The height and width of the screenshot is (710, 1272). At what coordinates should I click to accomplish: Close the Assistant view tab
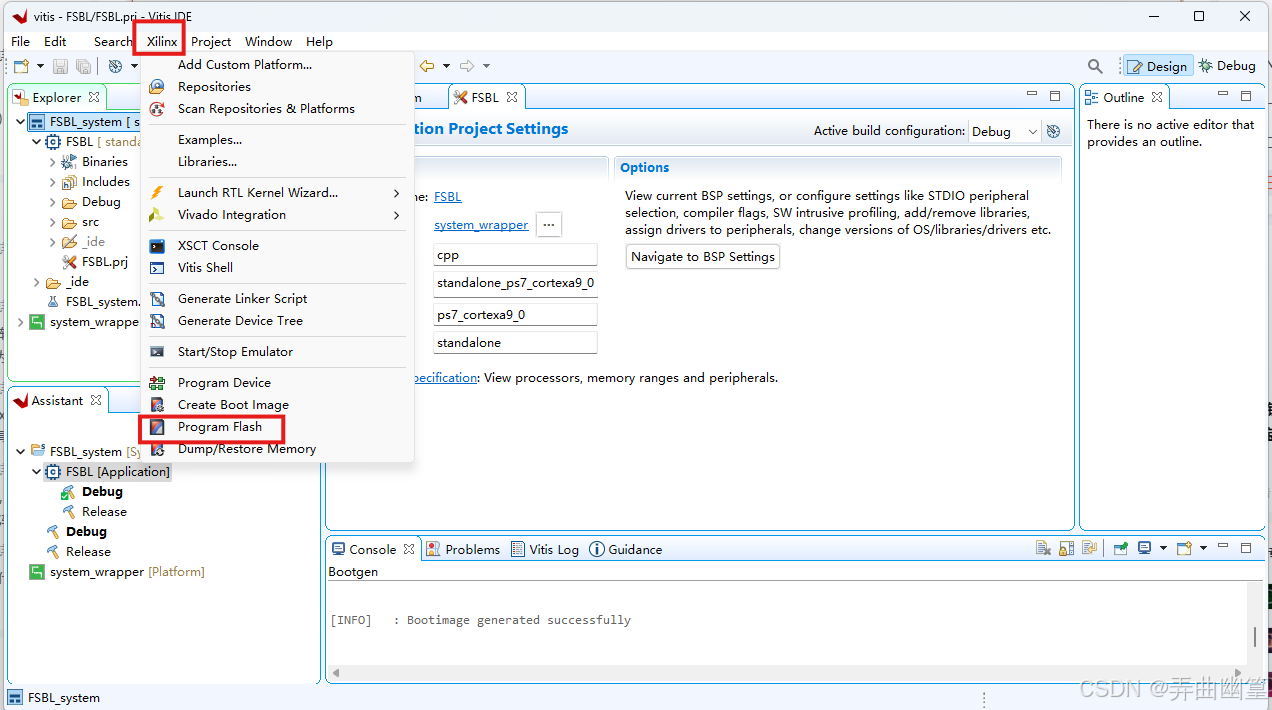[96, 400]
